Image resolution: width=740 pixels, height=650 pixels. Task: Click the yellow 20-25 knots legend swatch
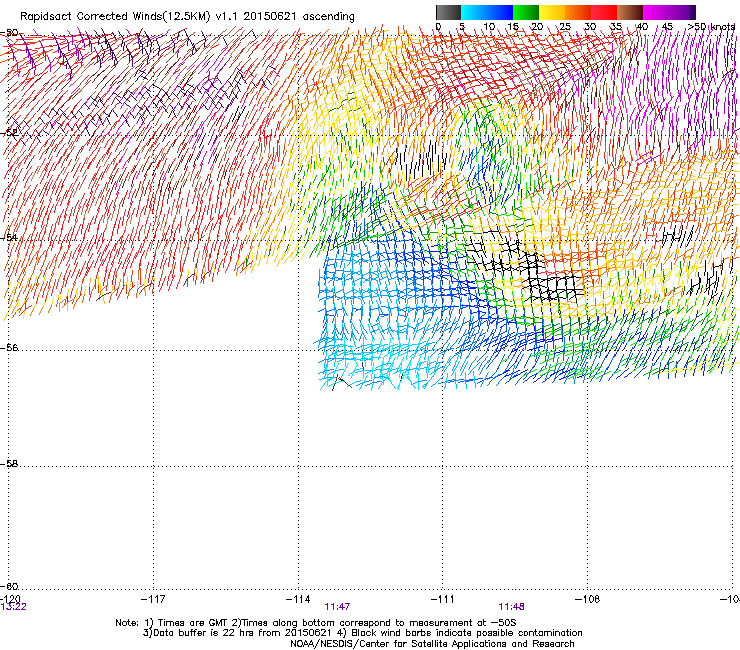click(552, 12)
